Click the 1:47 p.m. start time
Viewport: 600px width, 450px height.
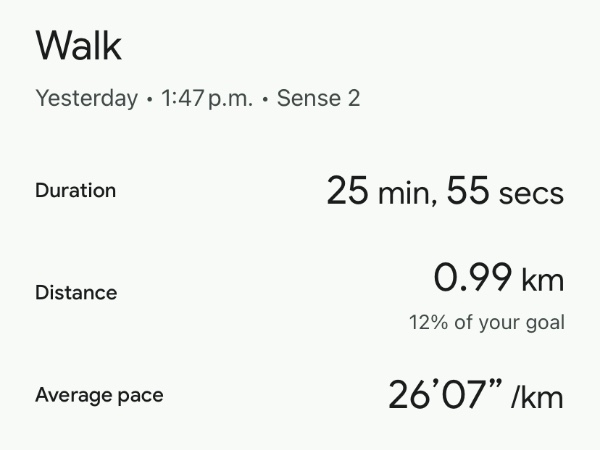click(205, 99)
